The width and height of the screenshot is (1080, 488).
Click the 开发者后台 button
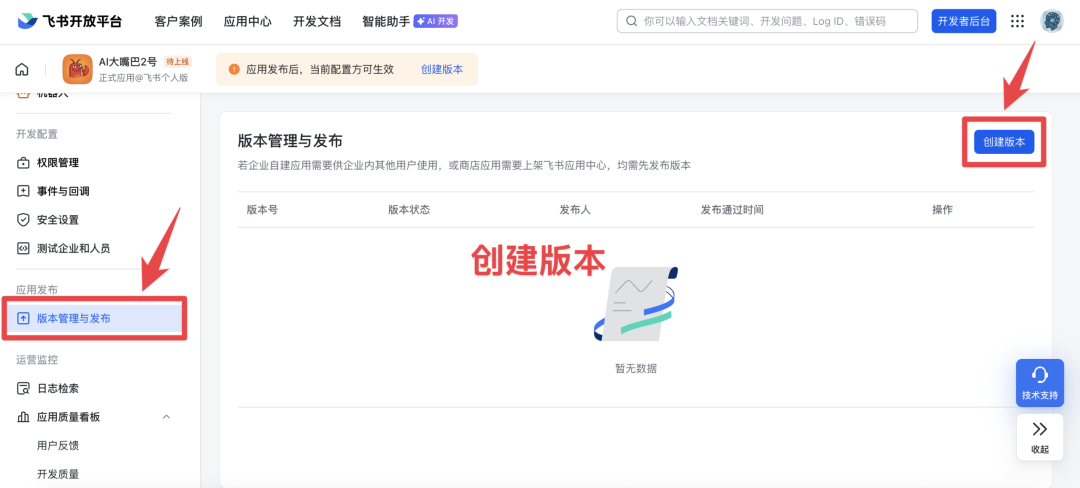pyautogui.click(x=963, y=21)
